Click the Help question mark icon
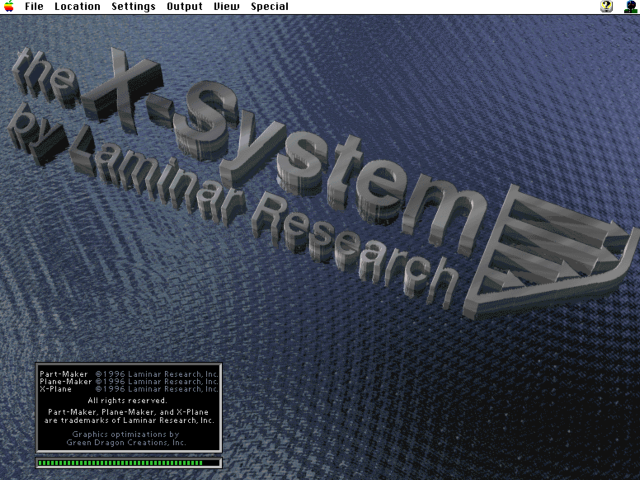Screen dimensions: 640x480 [x=607, y=7]
